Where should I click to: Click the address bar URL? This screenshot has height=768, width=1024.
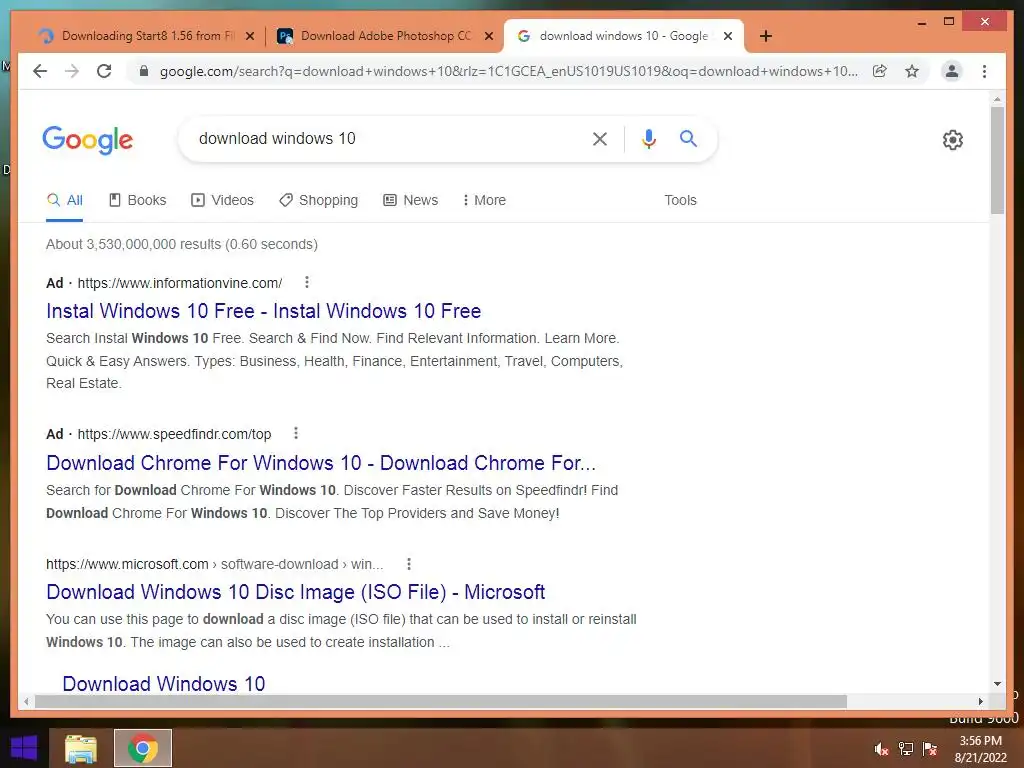click(509, 71)
